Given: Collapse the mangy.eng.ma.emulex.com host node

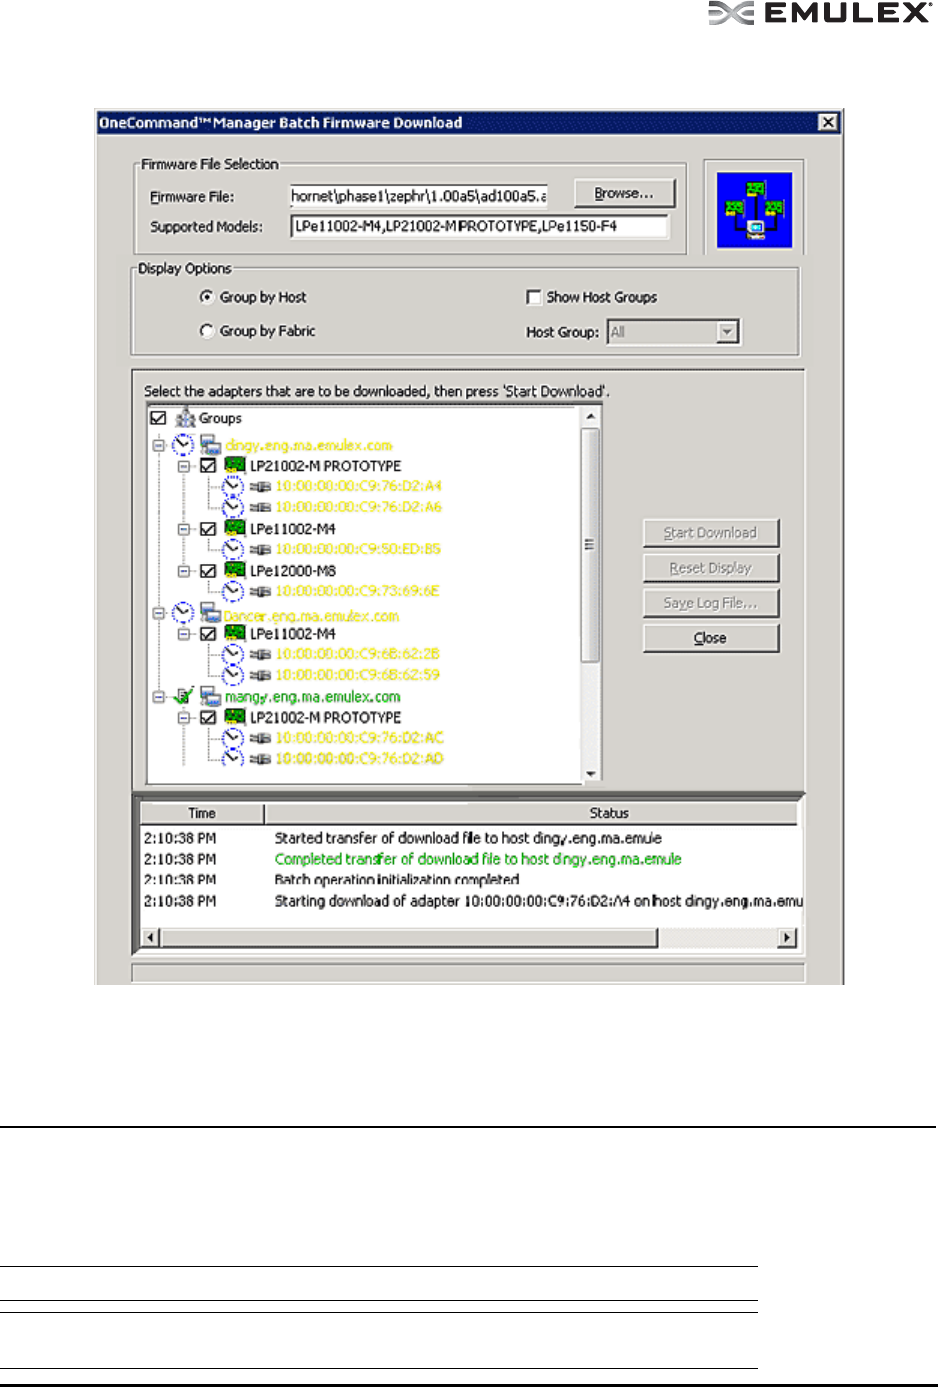Looking at the screenshot, I should pos(158,696).
